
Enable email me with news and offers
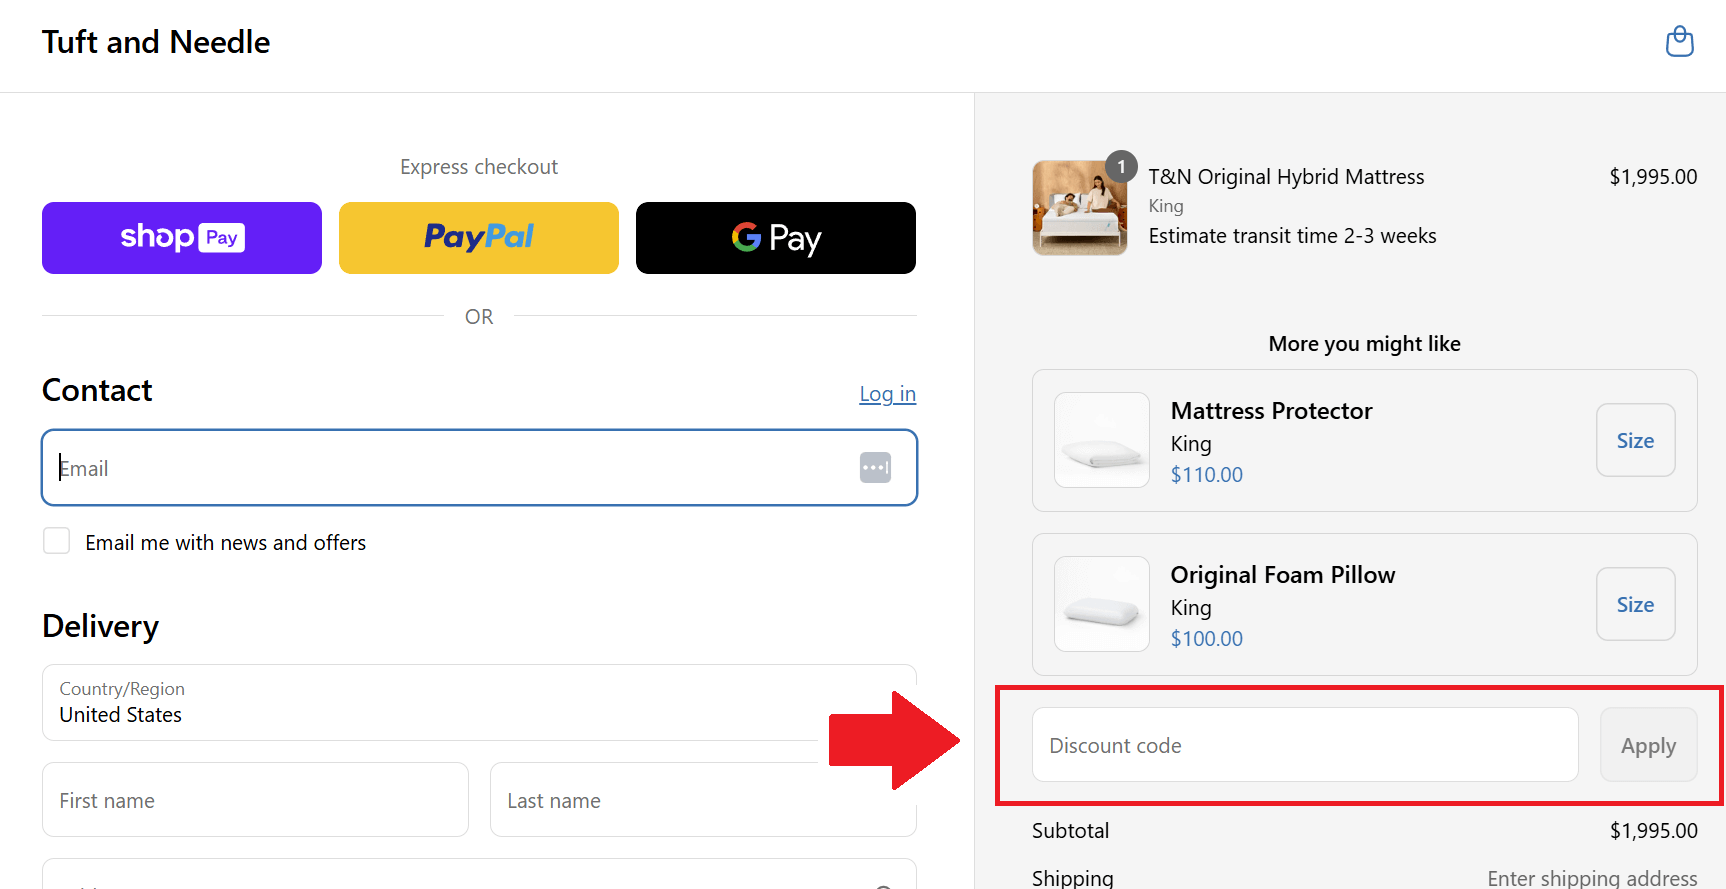(57, 541)
